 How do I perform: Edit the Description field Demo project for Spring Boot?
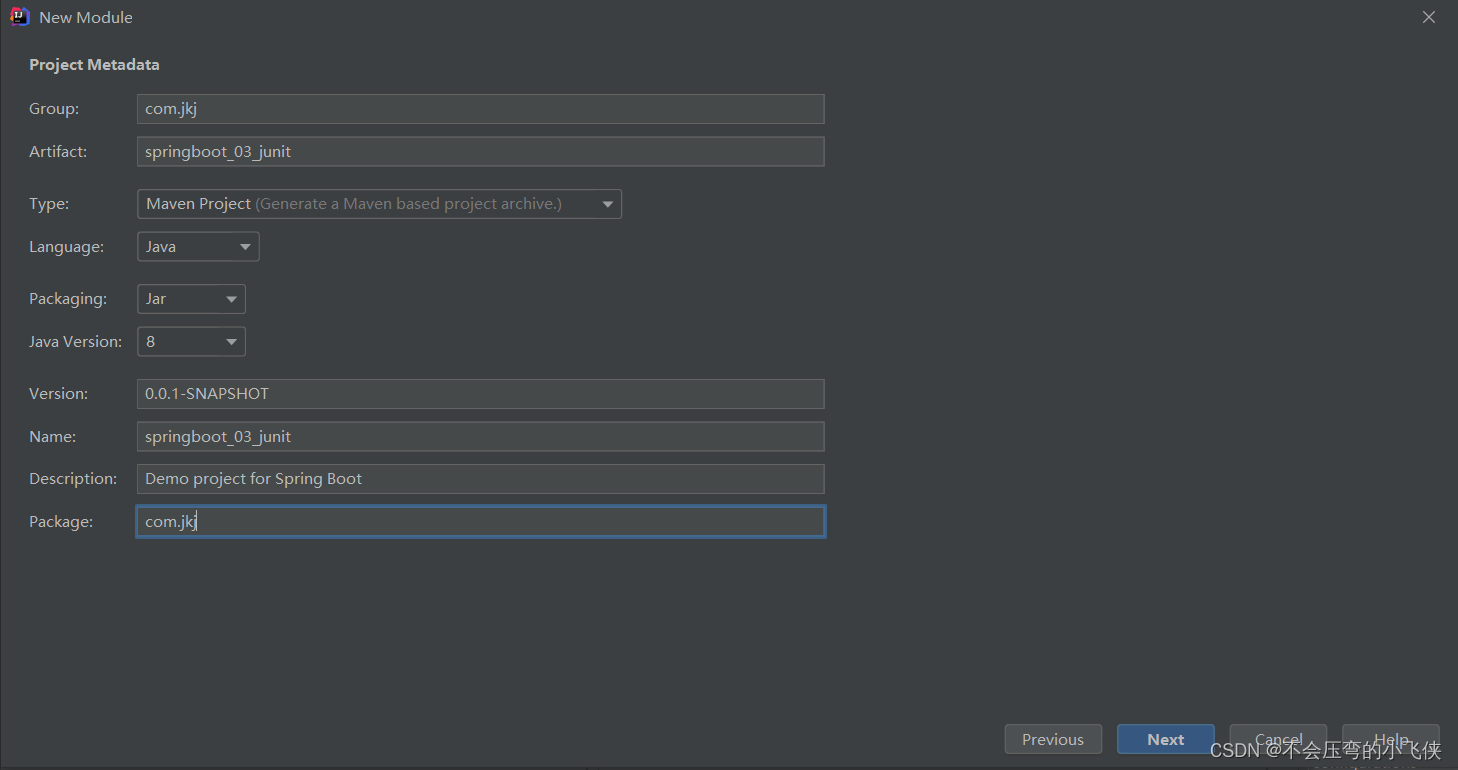tap(480, 479)
